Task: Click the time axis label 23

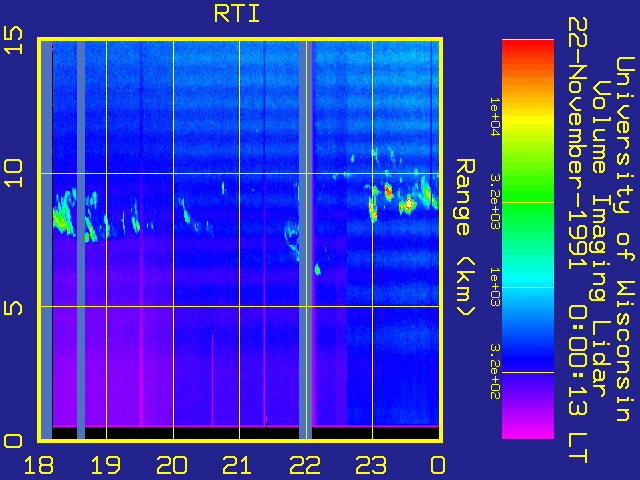Action: (x=371, y=465)
